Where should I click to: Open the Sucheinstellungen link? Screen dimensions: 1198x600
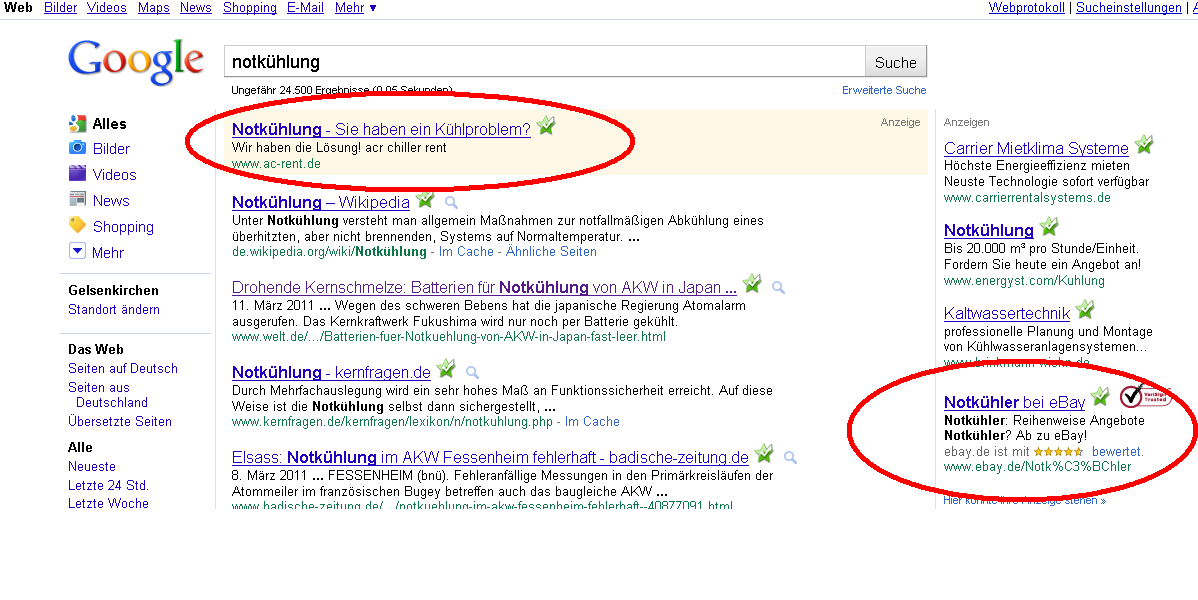pyautogui.click(x=1128, y=8)
